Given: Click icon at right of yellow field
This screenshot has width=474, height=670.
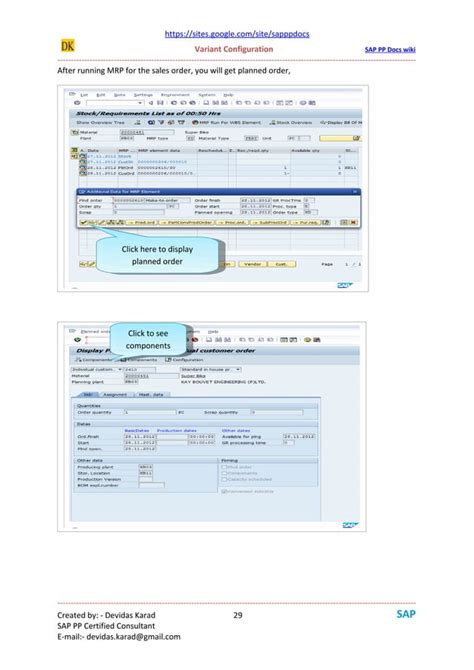Looking at the screenshot, I should pyautogui.click(x=356, y=138).
